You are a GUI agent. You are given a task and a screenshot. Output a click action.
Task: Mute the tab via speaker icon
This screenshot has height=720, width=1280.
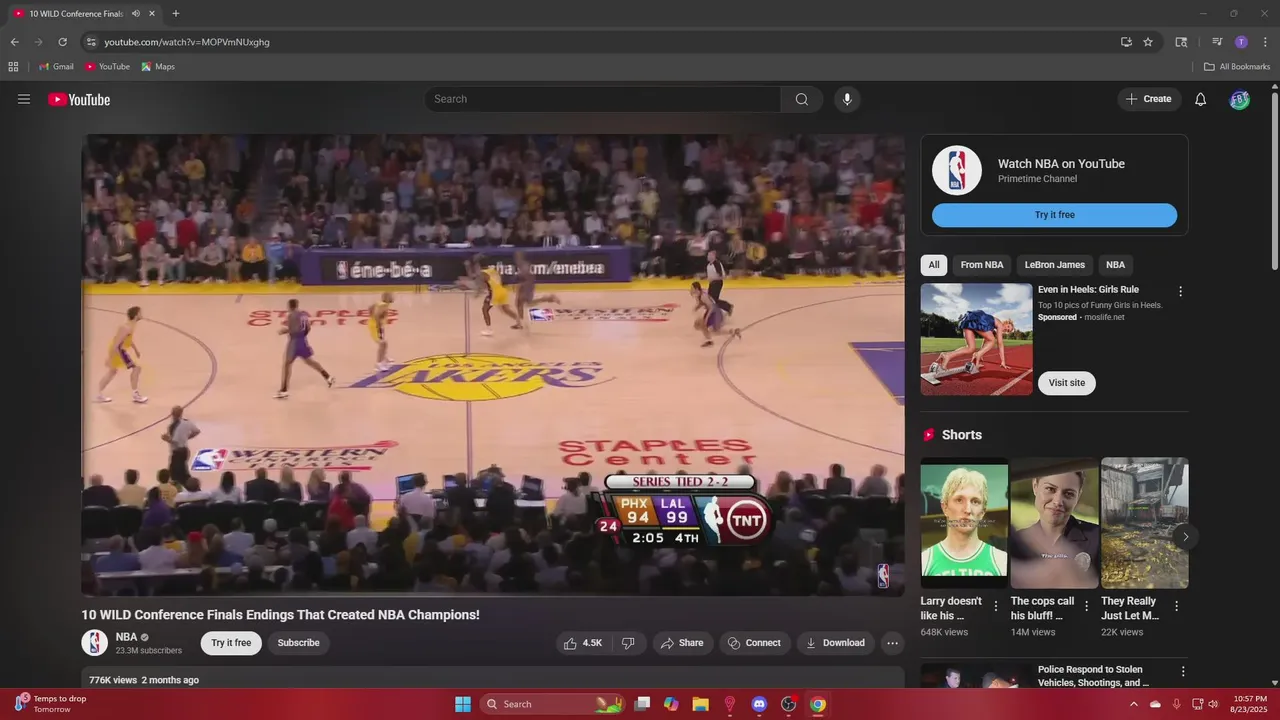coord(136,14)
